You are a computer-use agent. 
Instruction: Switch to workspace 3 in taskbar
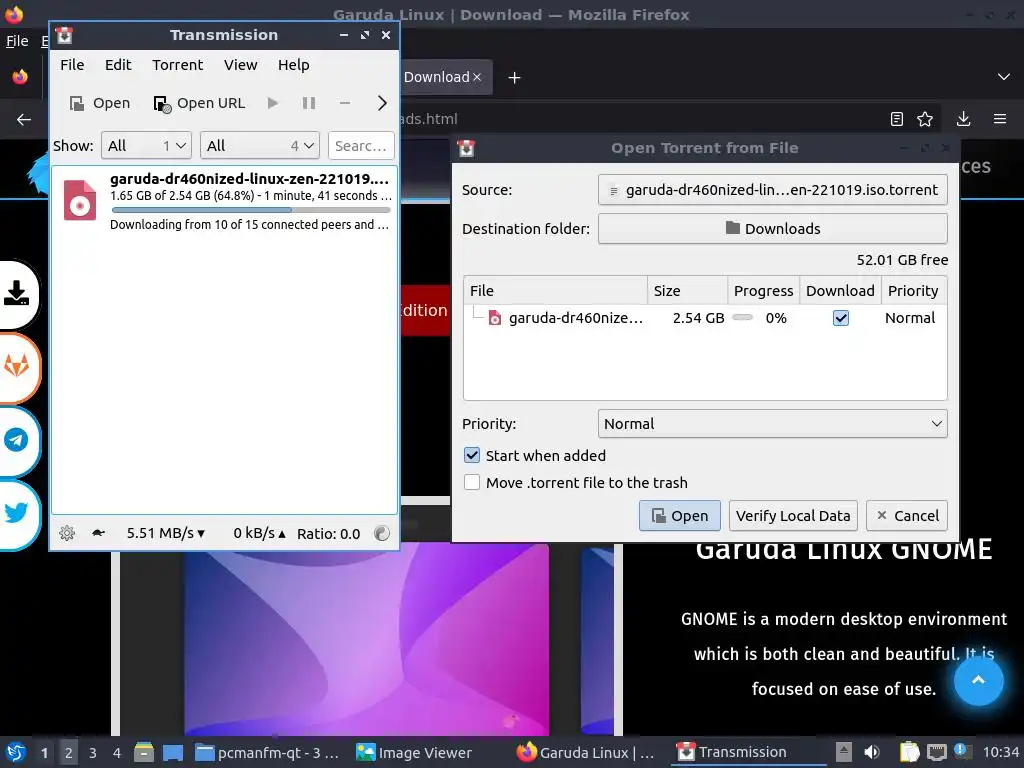tap(92, 753)
